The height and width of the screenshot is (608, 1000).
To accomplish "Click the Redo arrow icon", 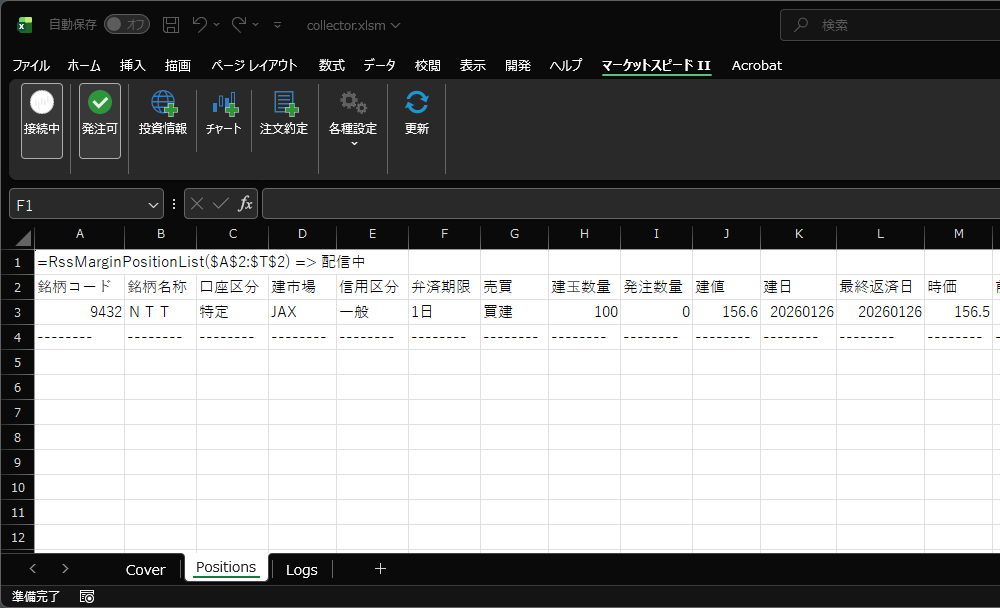I will (239, 24).
